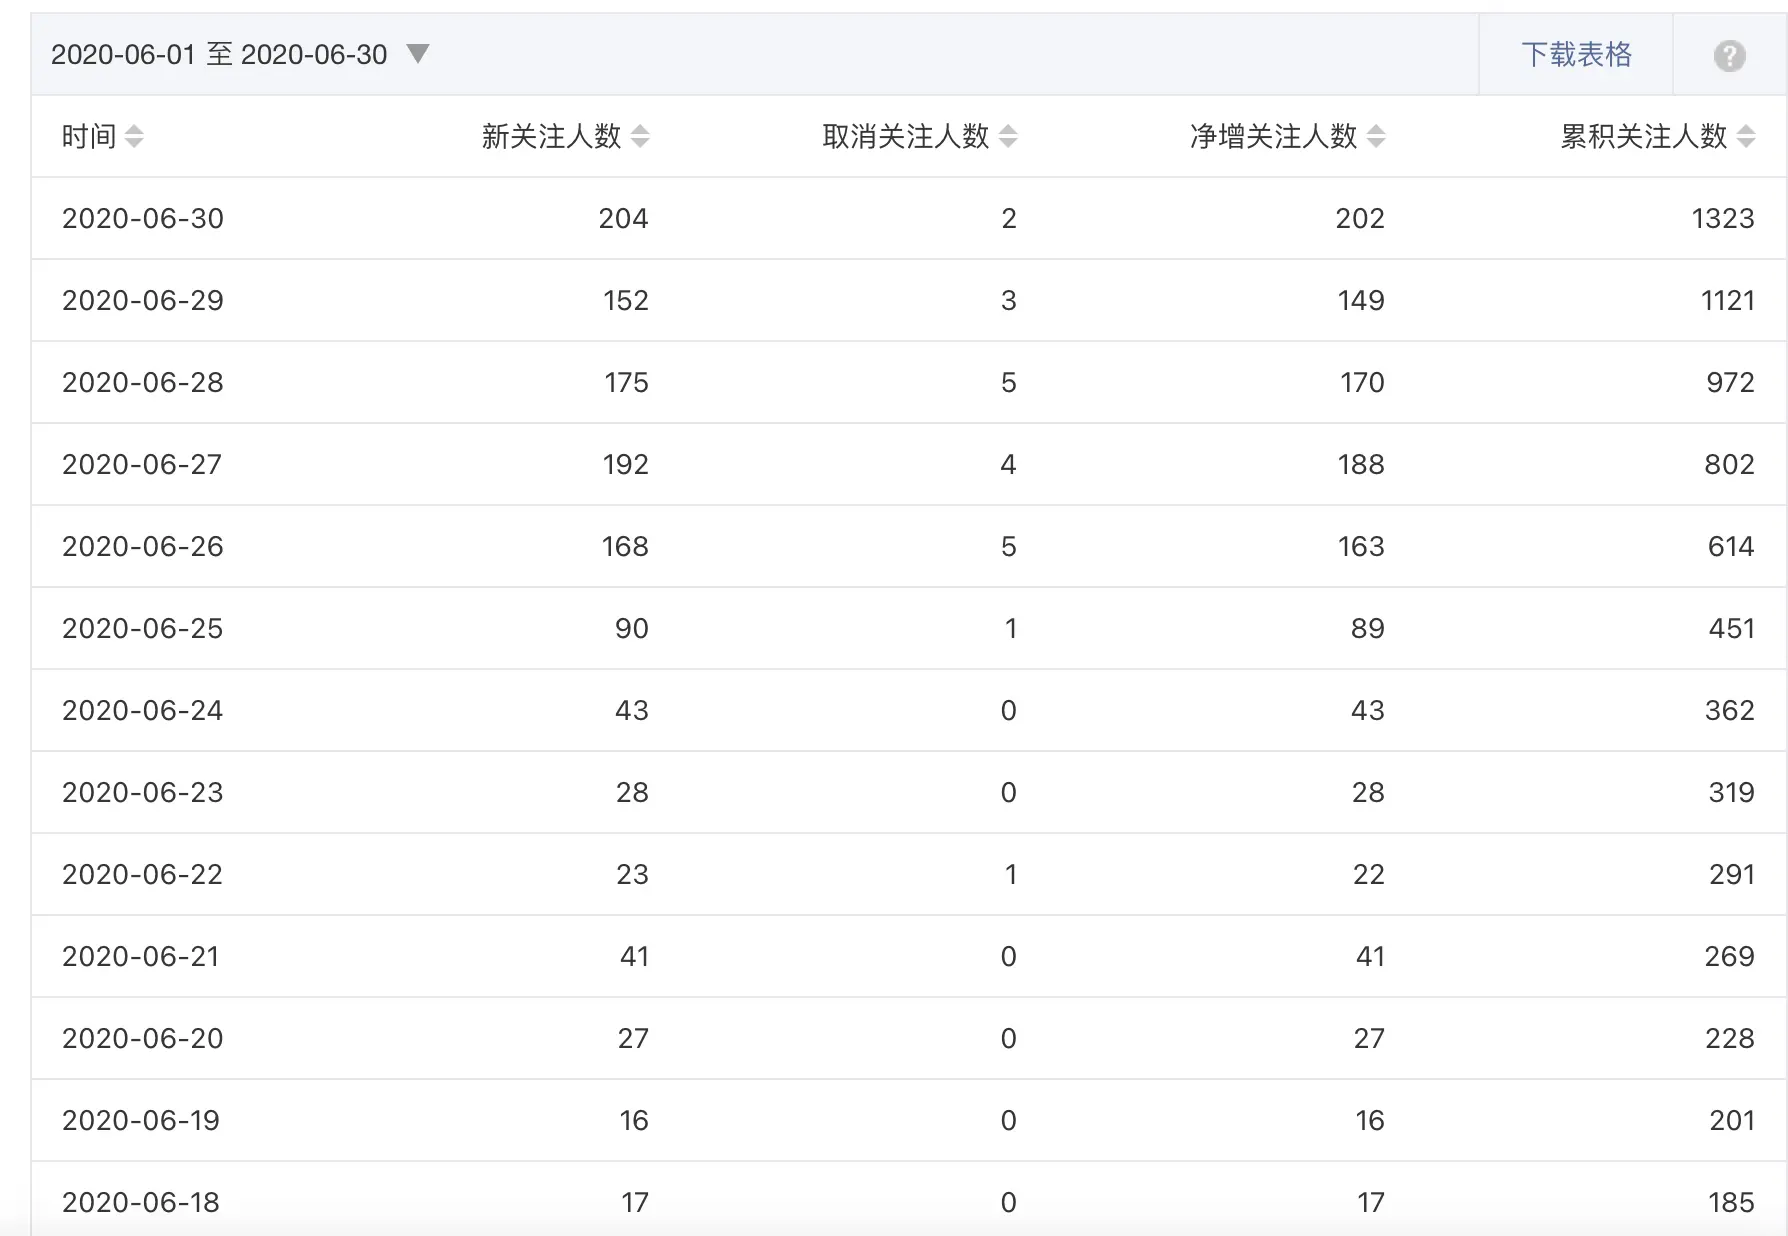Click 下载表格 to download the table
Screen dimensions: 1788x1236
click(x=1576, y=55)
